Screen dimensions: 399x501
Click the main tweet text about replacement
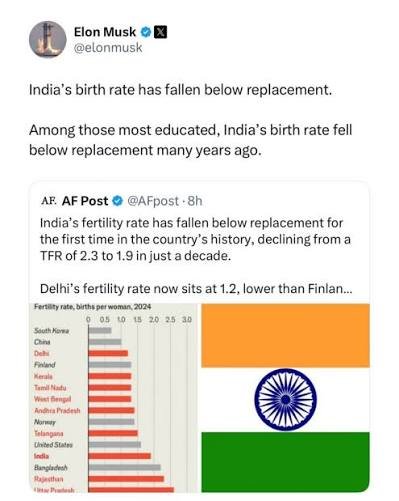pos(191,120)
